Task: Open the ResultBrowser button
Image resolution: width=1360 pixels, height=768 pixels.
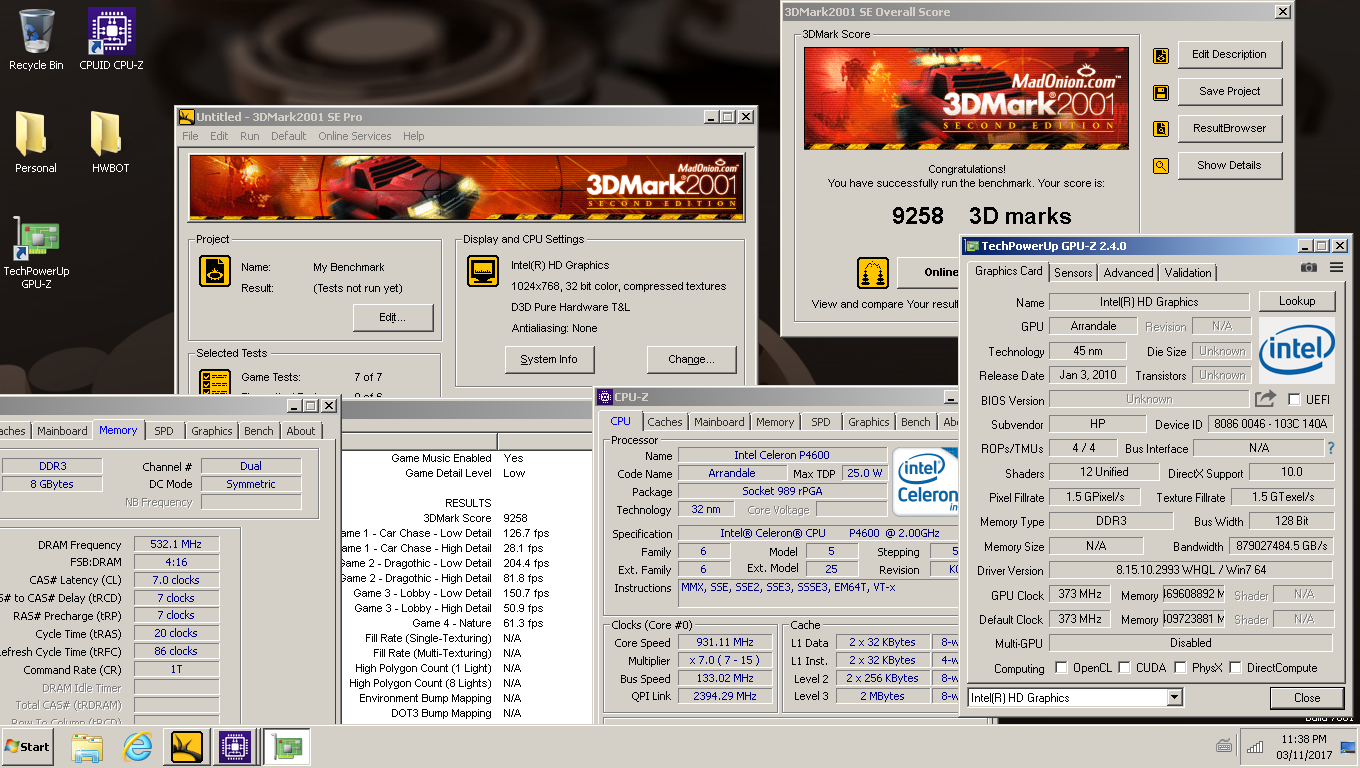Action: (x=1229, y=128)
